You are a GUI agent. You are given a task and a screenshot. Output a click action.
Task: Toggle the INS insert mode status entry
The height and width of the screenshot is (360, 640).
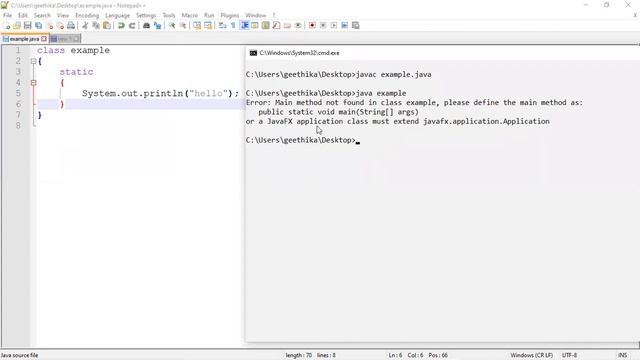622,356
